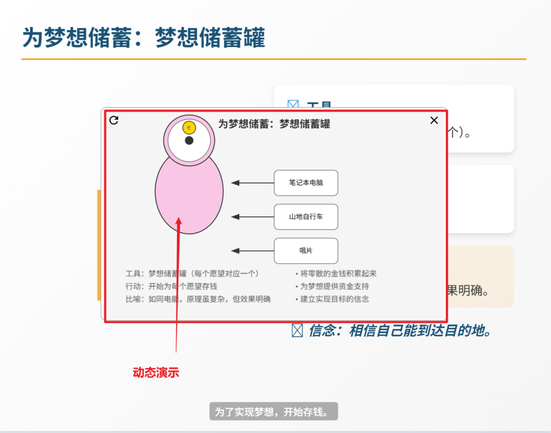Viewport: 551px width, 433px height.
Task: Click the envelope icon beside 工具 heading
Action: tap(293, 104)
